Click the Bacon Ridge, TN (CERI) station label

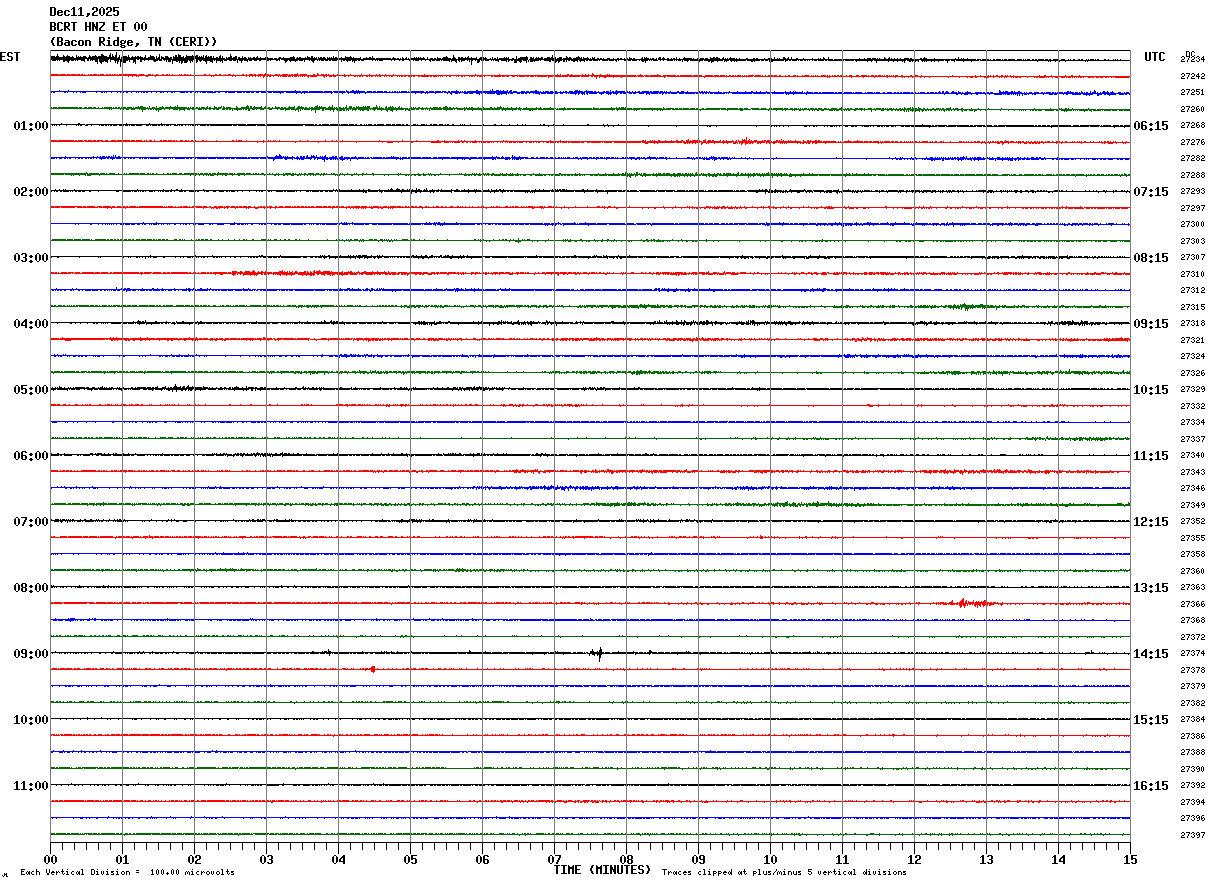[x=133, y=42]
